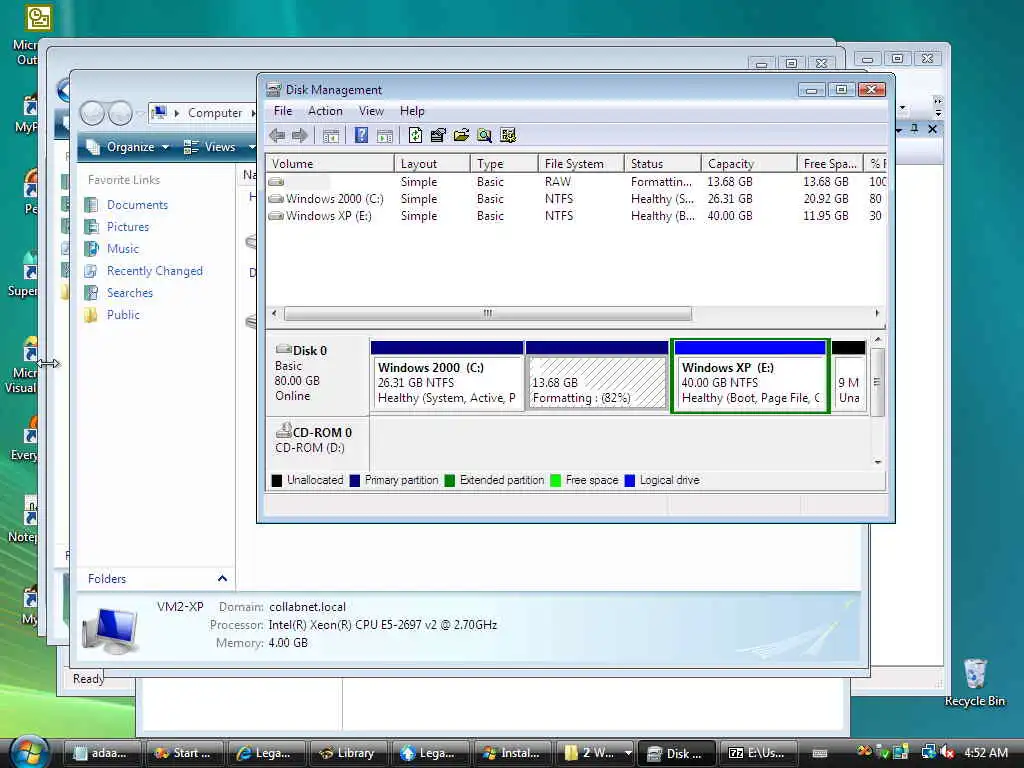Sort by the Capacity column header

click(x=748, y=163)
